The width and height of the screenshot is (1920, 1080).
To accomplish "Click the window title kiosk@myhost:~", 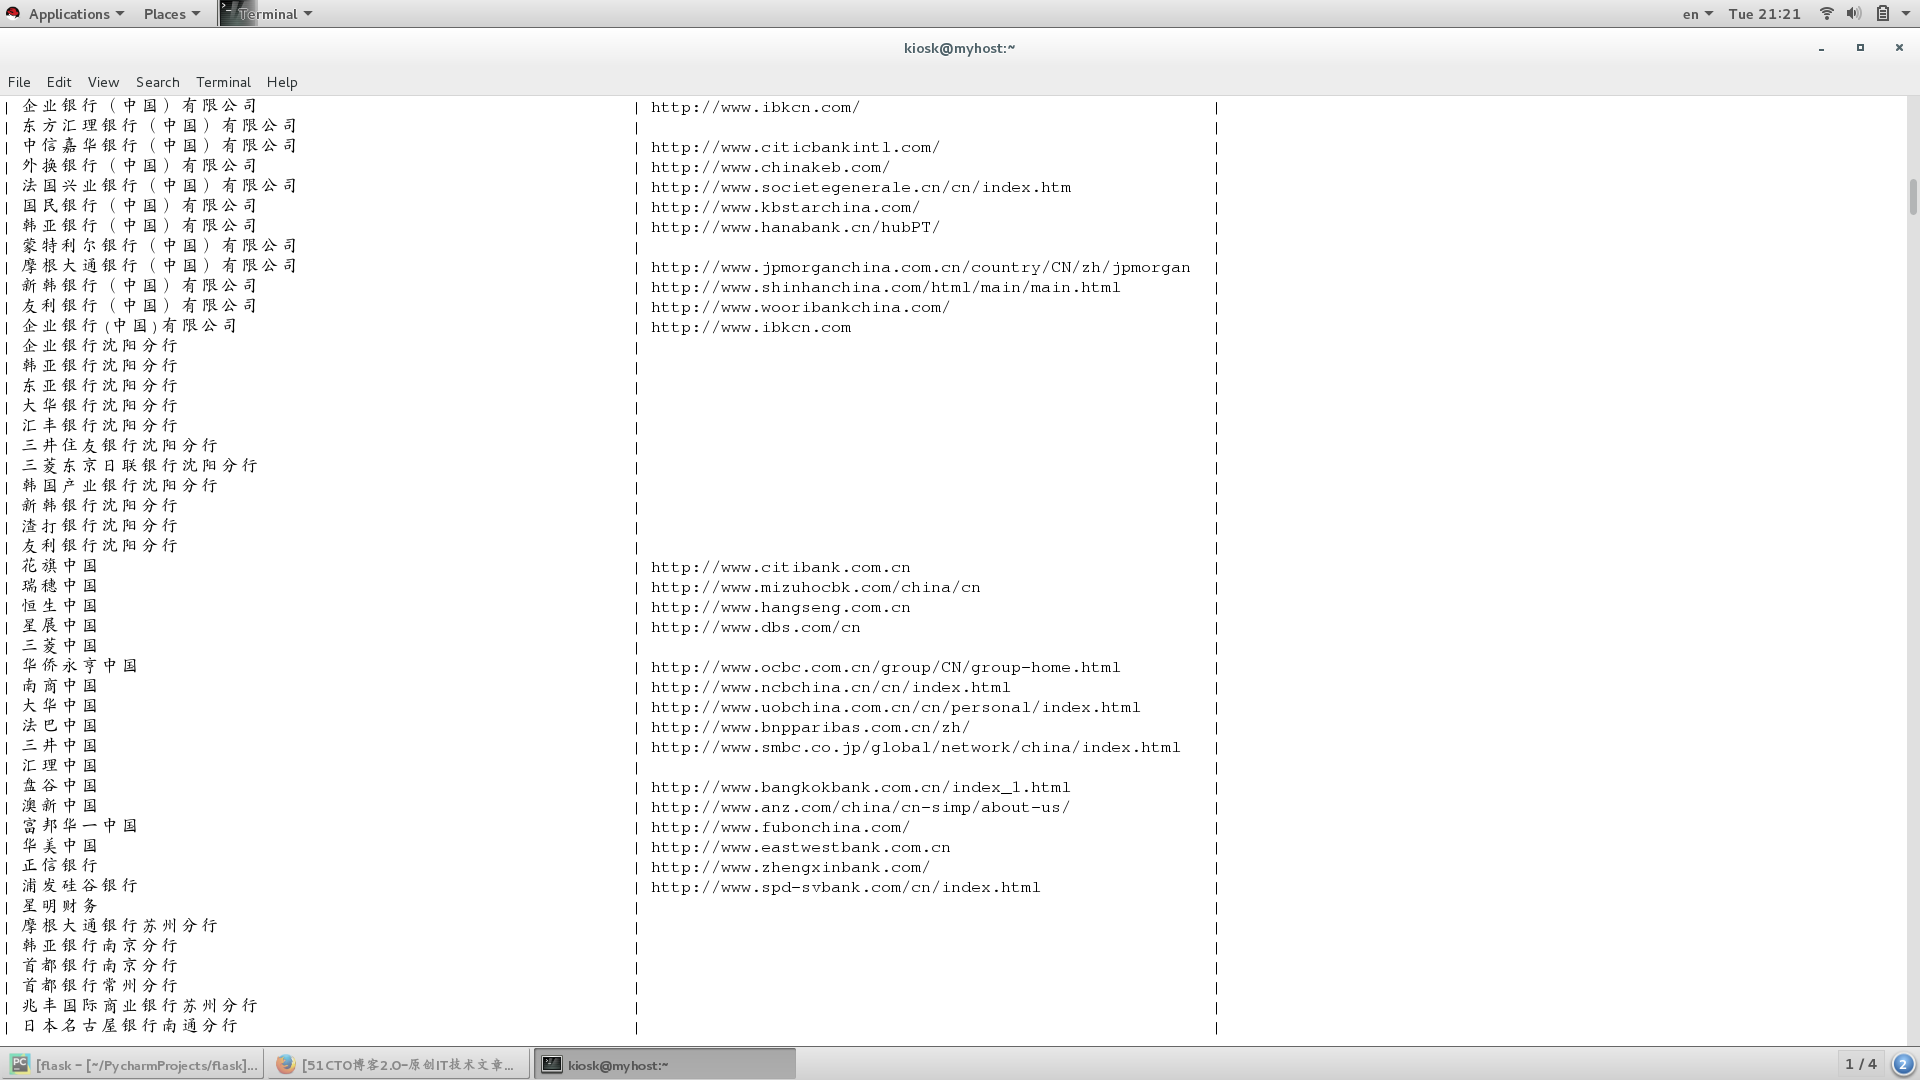I will pos(959,48).
